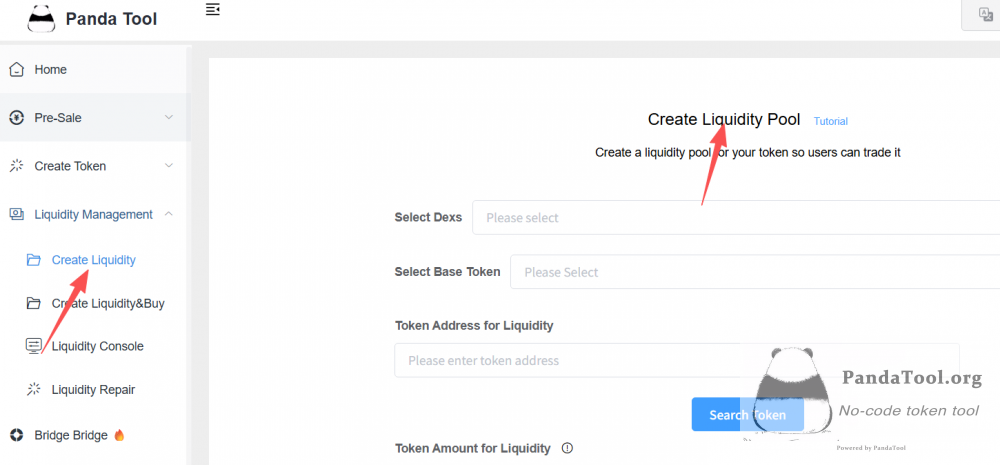Click the Search Token button
The height and width of the screenshot is (465, 1000).
pyautogui.click(x=747, y=415)
